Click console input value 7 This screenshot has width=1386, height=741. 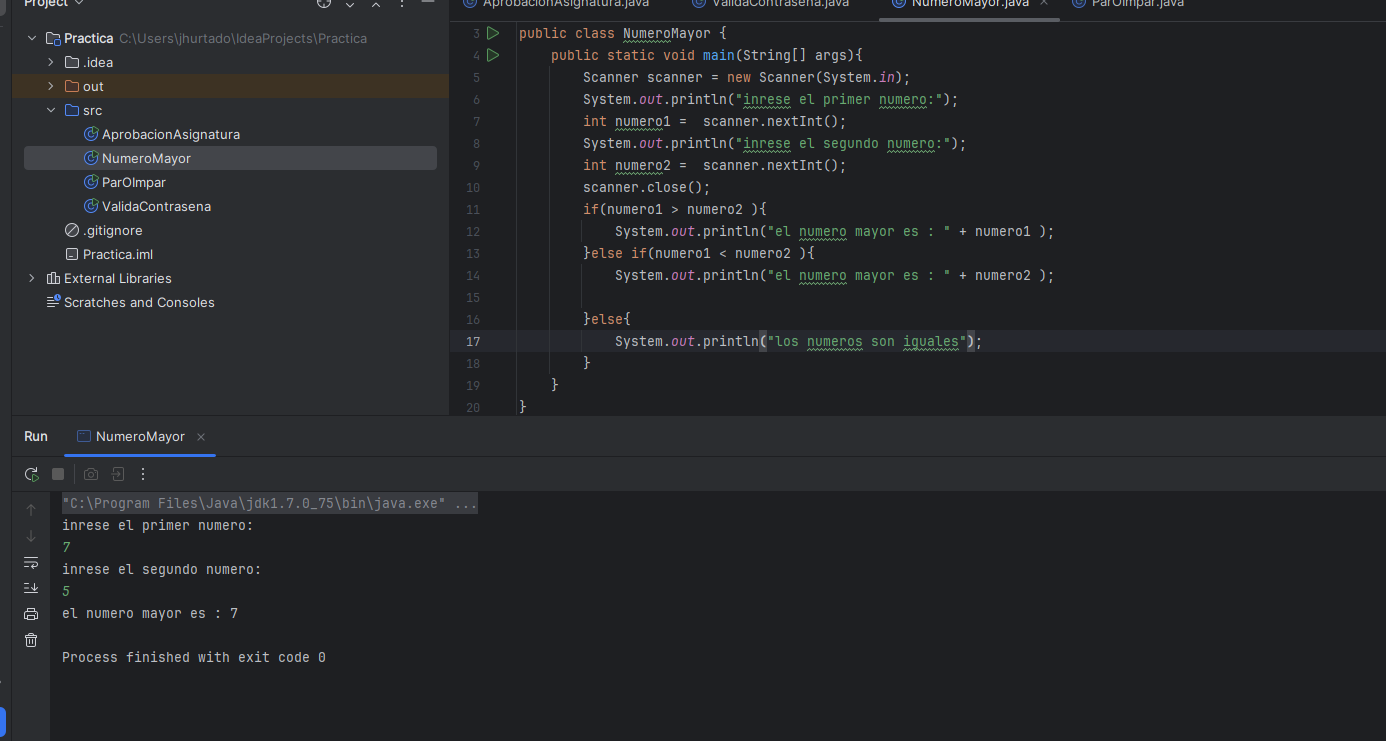pyautogui.click(x=66, y=547)
